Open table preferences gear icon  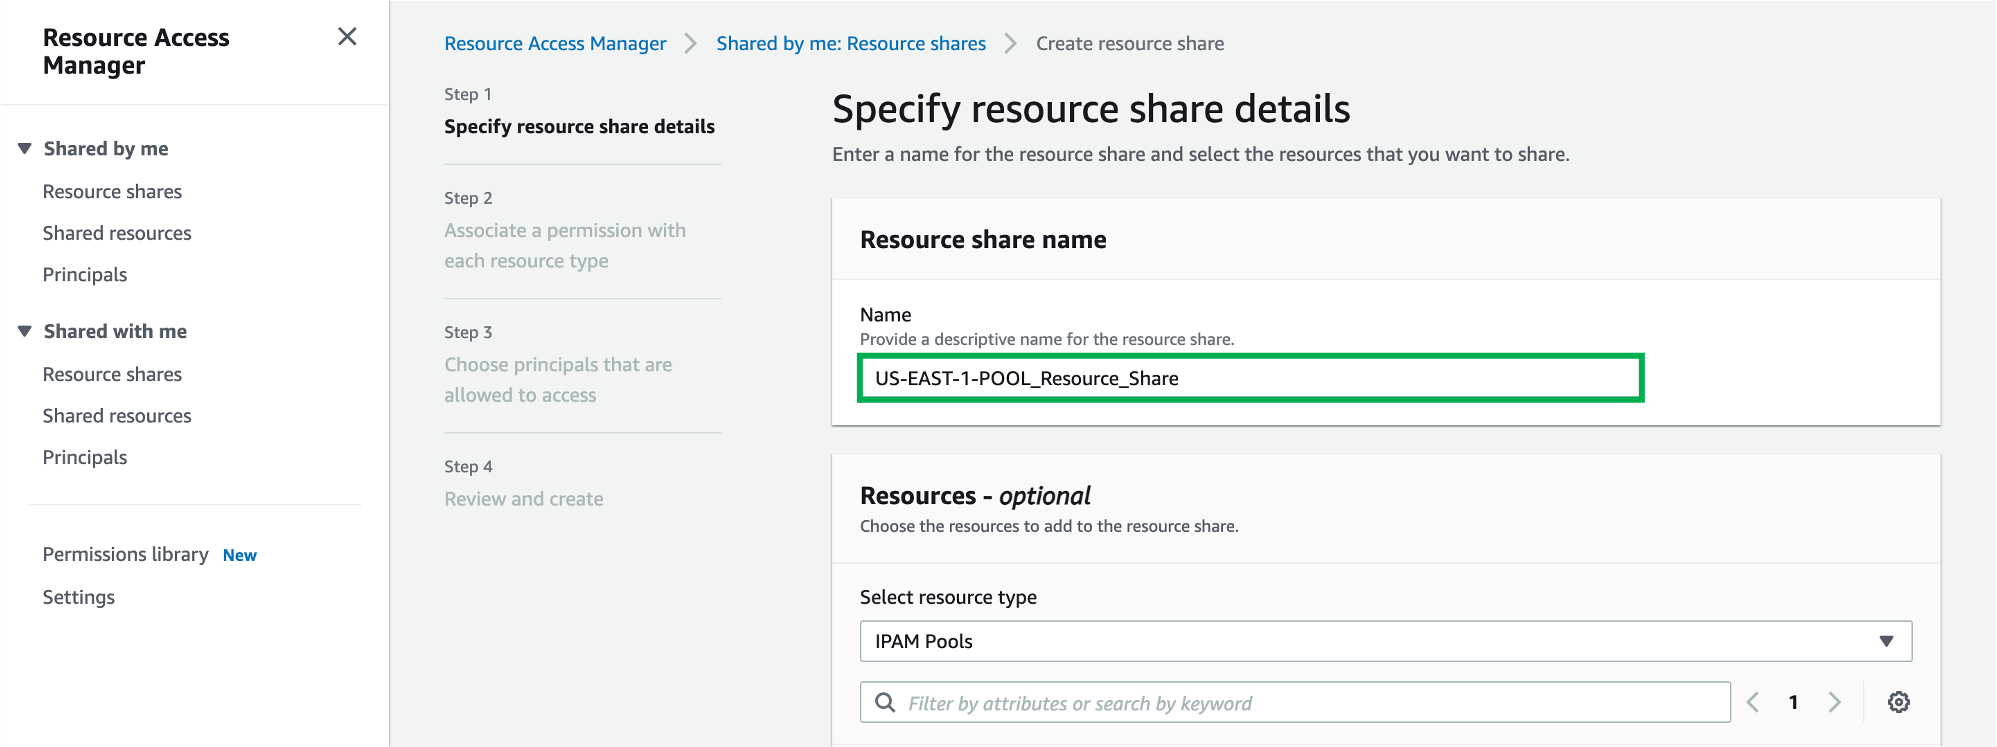(1898, 702)
